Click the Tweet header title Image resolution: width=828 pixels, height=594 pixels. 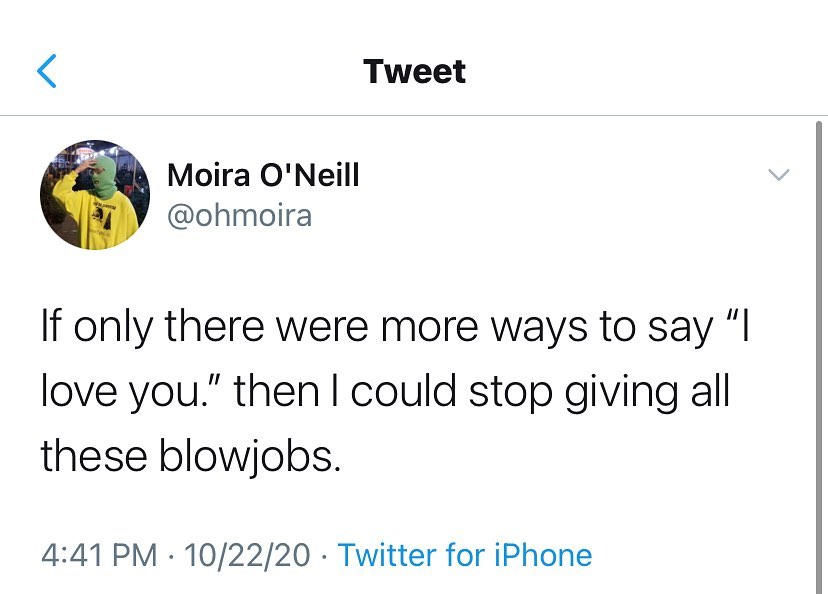[414, 72]
